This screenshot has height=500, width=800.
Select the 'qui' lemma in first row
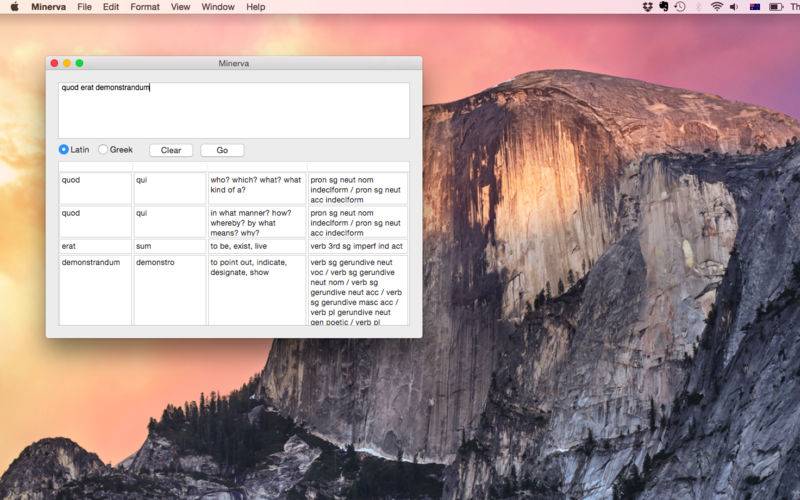coord(170,188)
